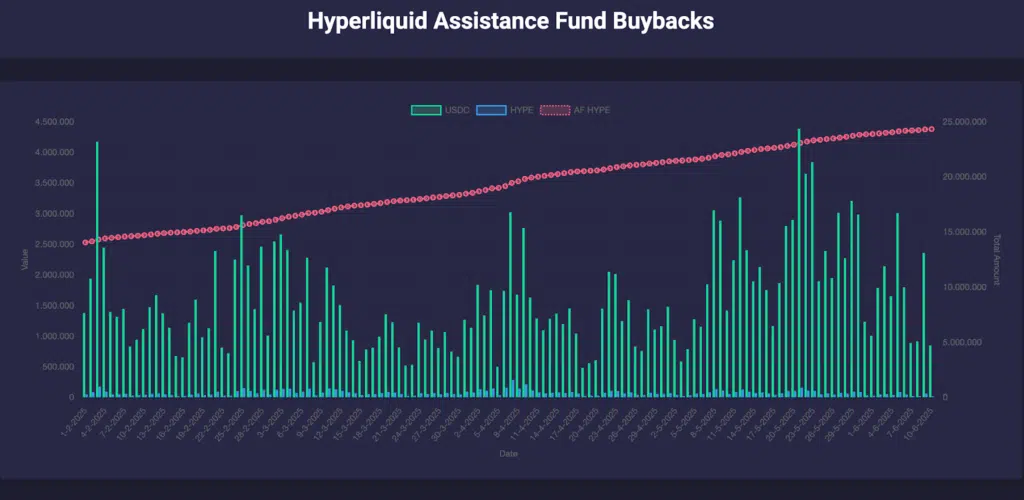
Task: Click the first AF HYPE line point
Action: pos(84,242)
